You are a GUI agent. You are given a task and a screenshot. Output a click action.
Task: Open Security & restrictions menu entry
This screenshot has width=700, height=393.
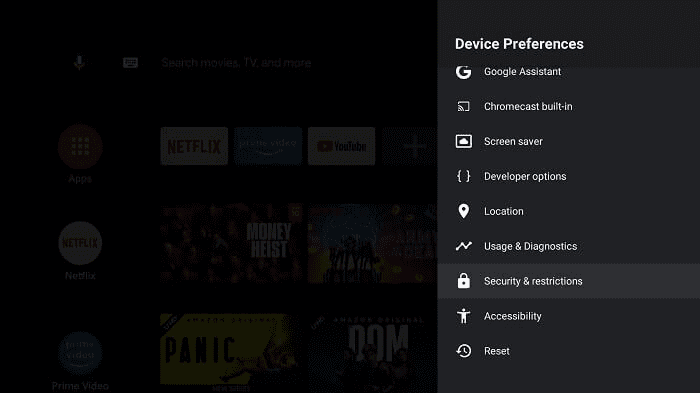[569, 281]
